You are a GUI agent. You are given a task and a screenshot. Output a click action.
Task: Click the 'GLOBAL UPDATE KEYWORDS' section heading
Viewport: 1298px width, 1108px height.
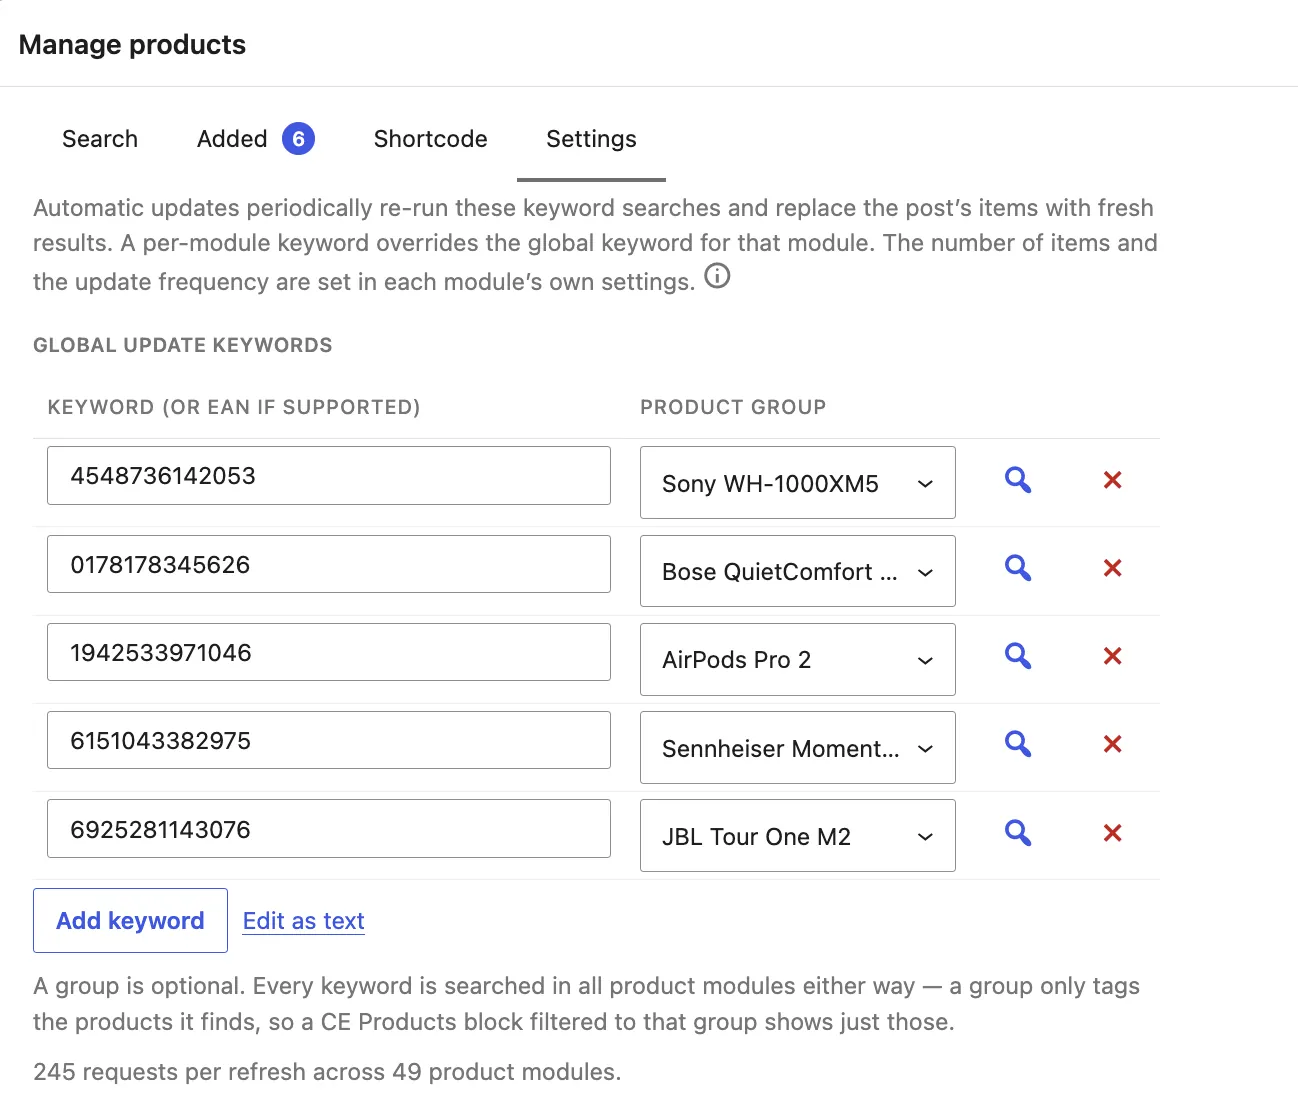pos(183,345)
